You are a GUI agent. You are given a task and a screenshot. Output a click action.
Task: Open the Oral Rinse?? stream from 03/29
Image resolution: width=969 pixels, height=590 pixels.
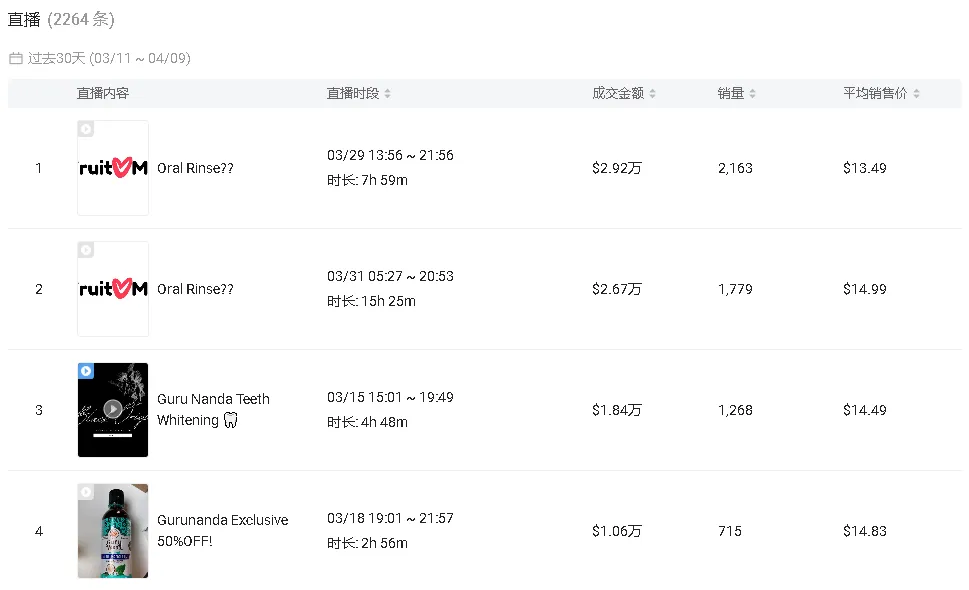click(195, 168)
